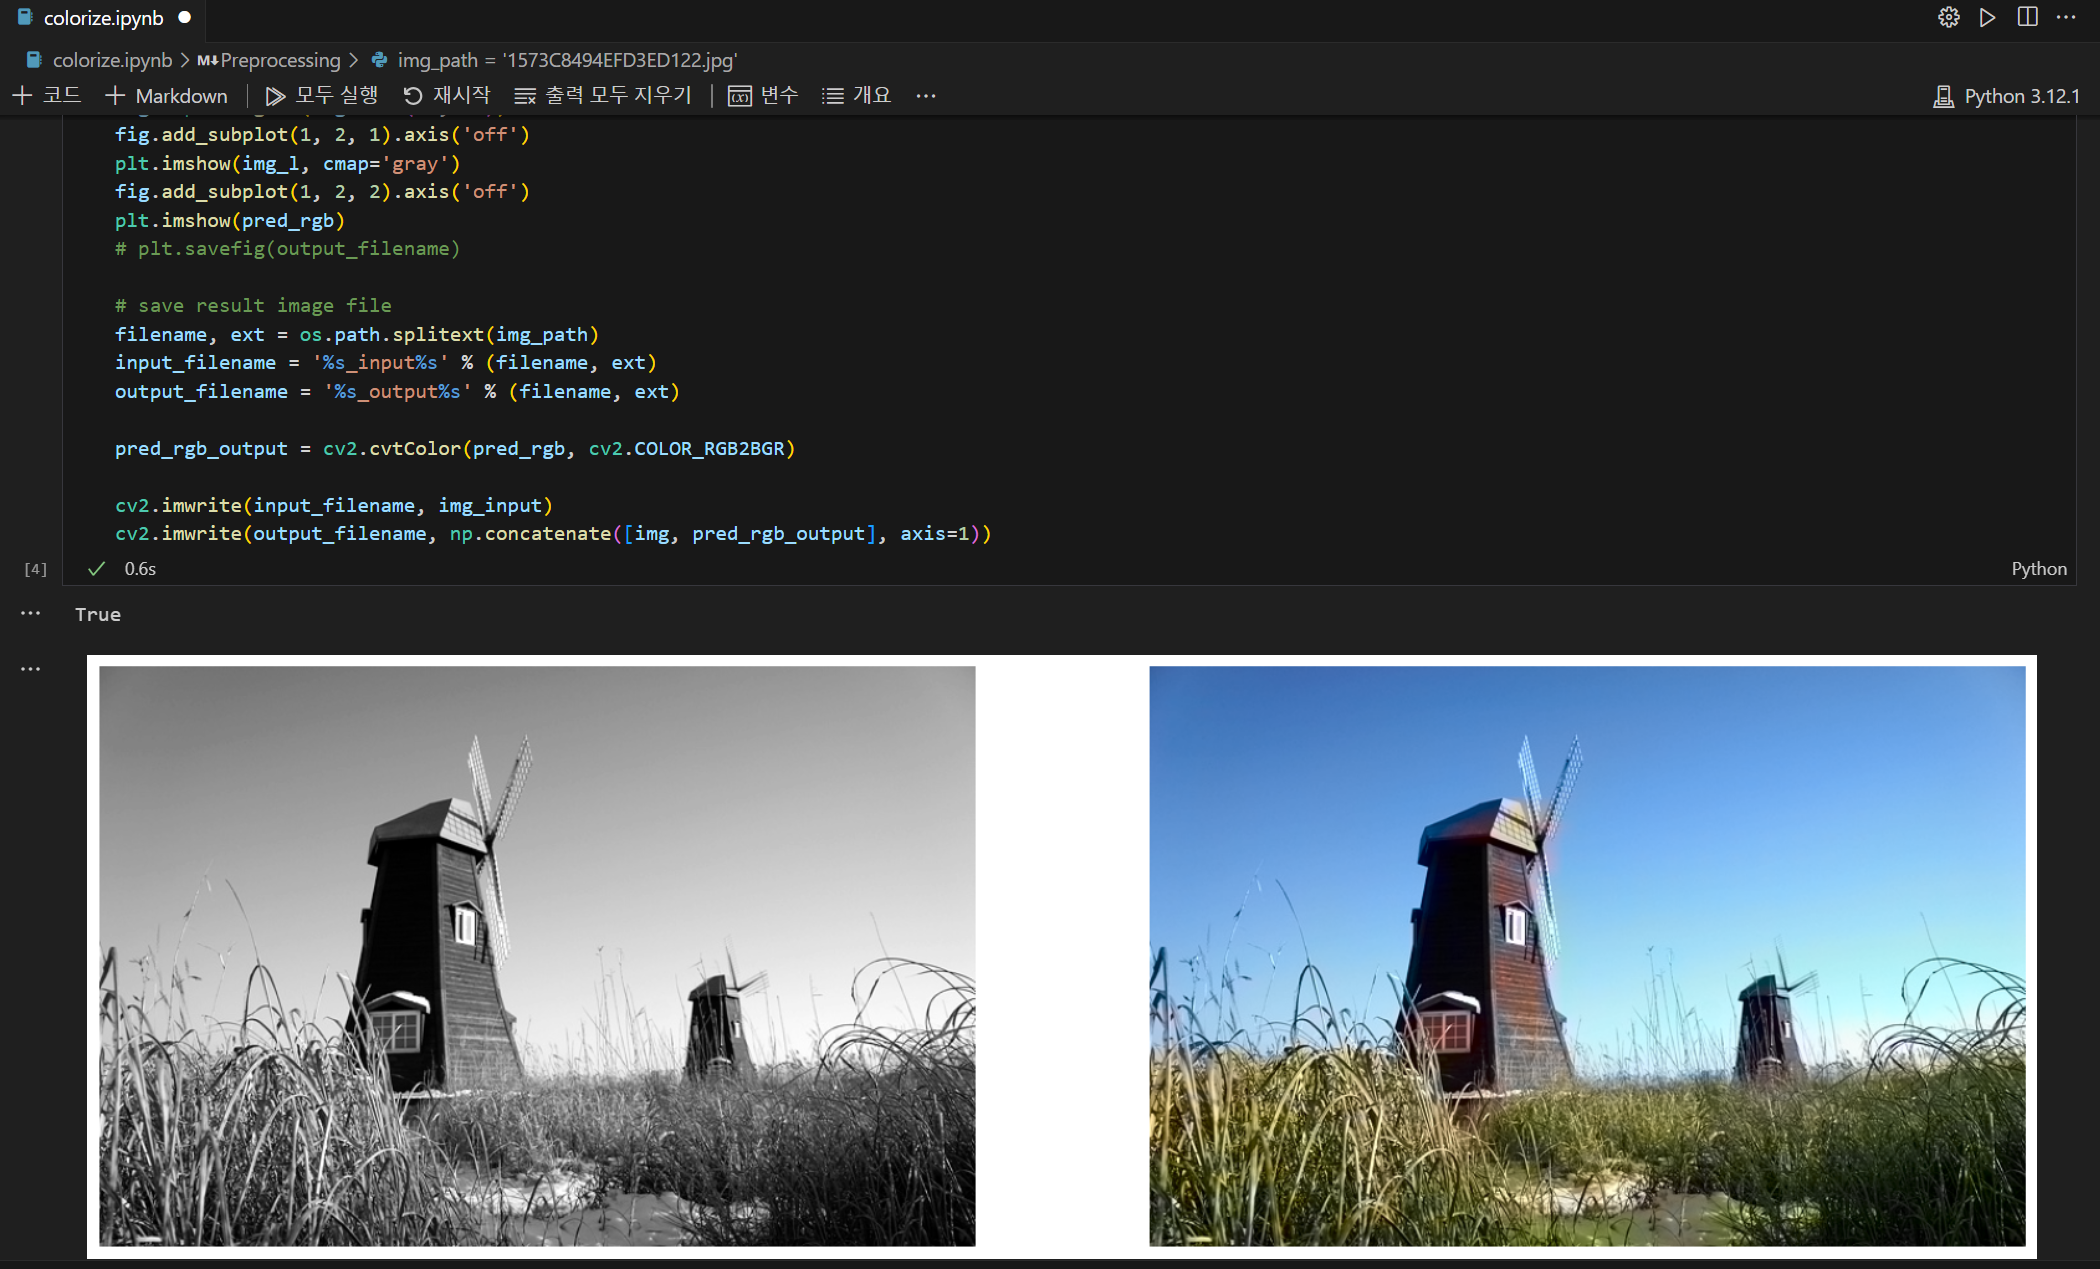Select the Python 3.12.1 kernel picker
The image size is (2100, 1269).
pos(2007,96)
